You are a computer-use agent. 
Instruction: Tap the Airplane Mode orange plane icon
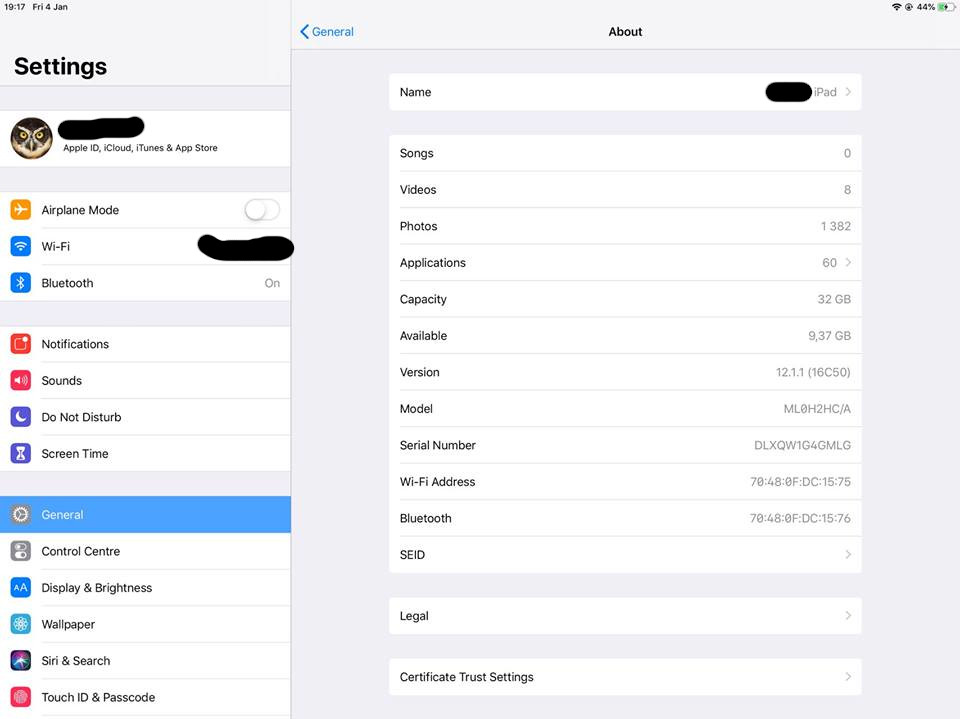tap(20, 209)
